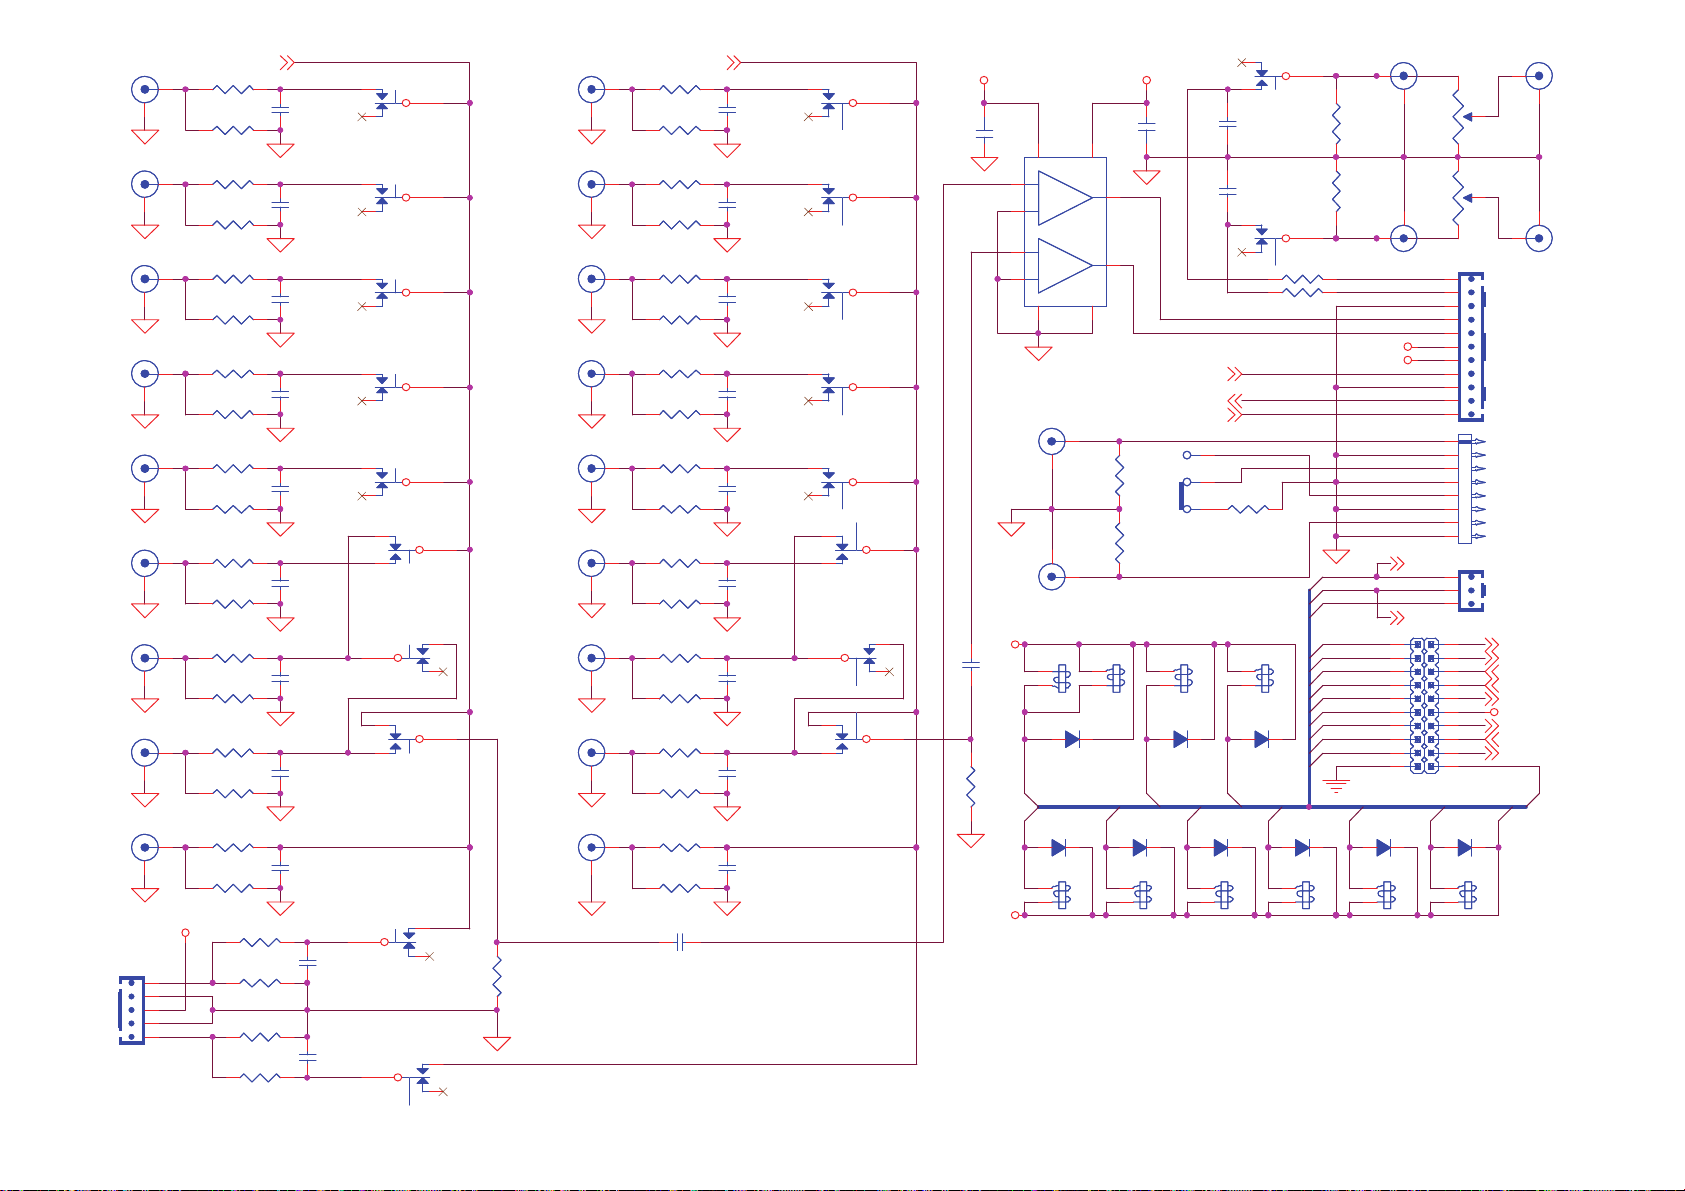Select the upper coaxial jack of the middle-right pair
This screenshot has height=1191, width=1685.
1052,441
